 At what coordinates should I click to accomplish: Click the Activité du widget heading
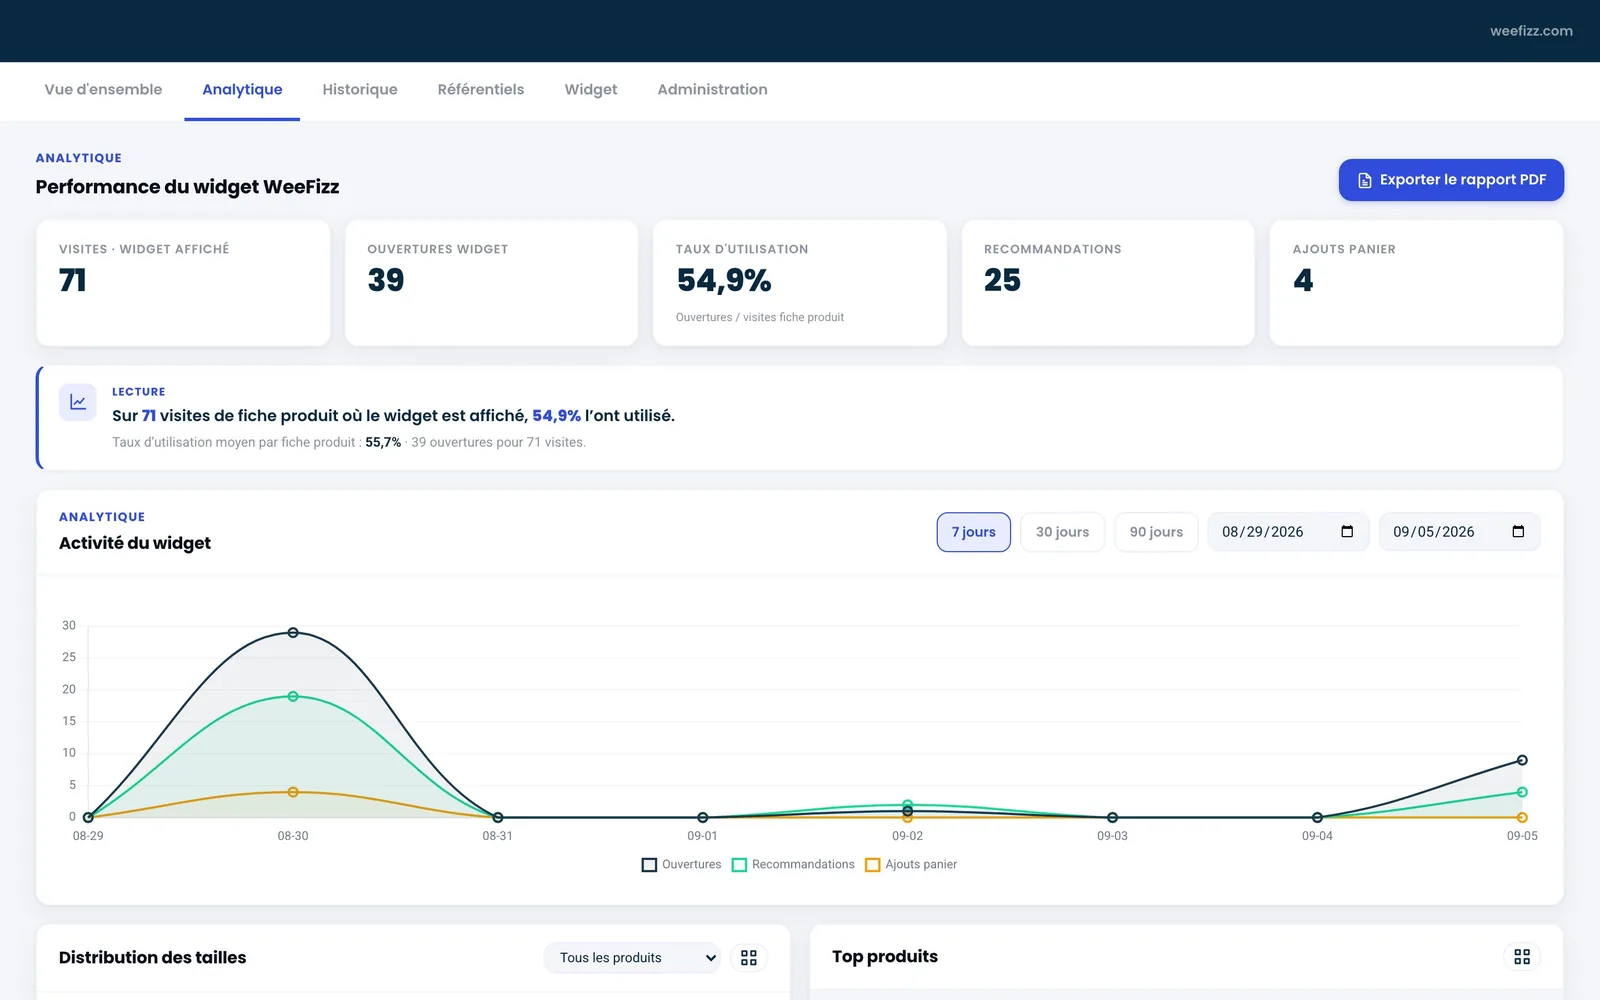[135, 543]
